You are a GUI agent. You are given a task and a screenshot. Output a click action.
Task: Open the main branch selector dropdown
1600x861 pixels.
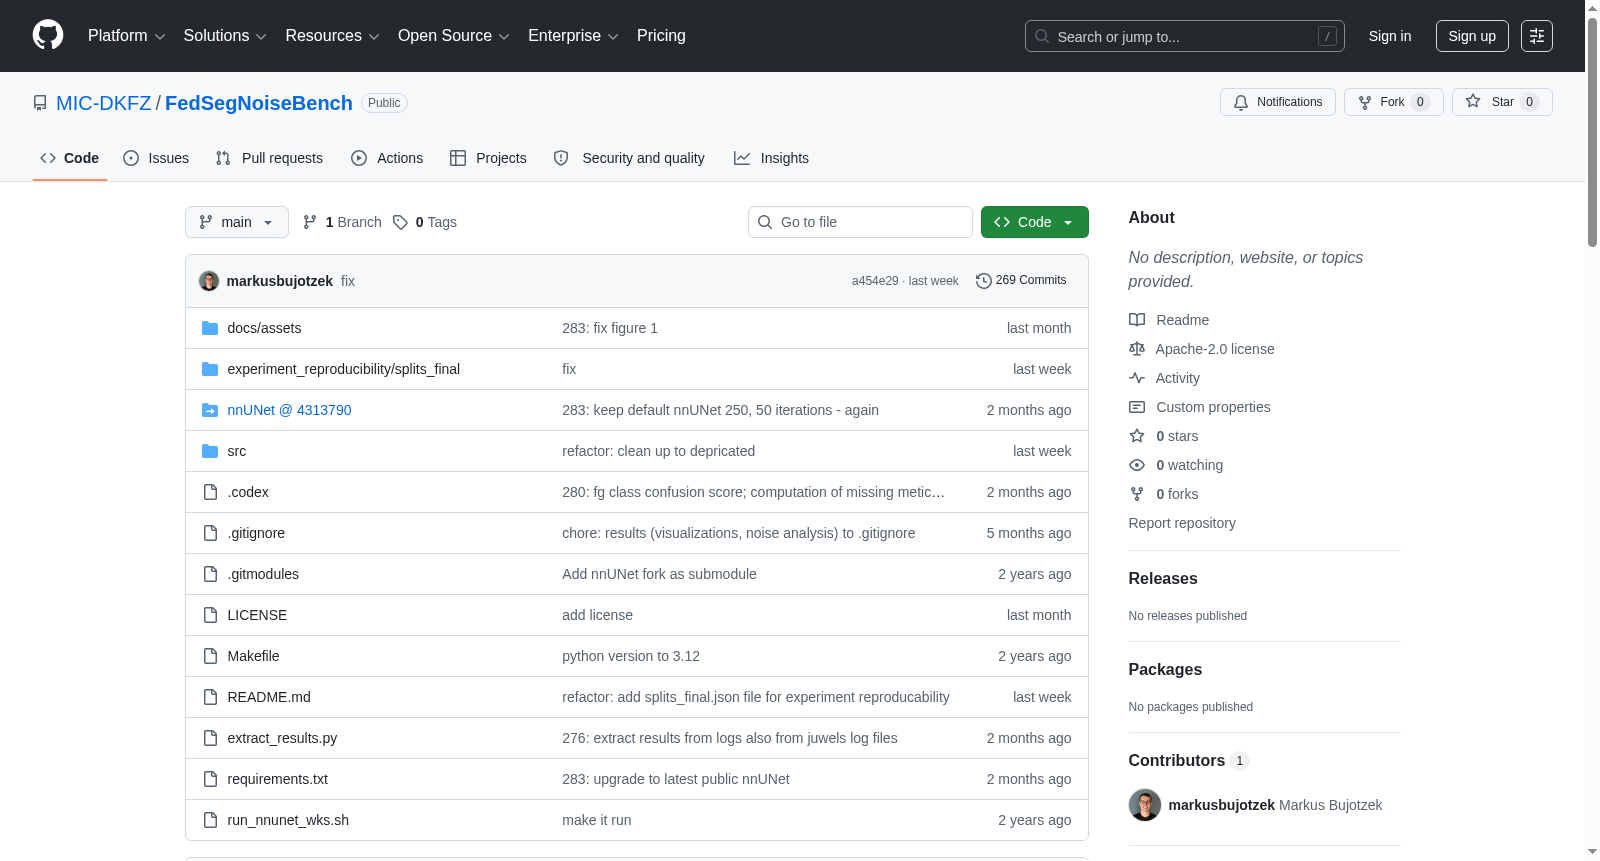click(237, 222)
